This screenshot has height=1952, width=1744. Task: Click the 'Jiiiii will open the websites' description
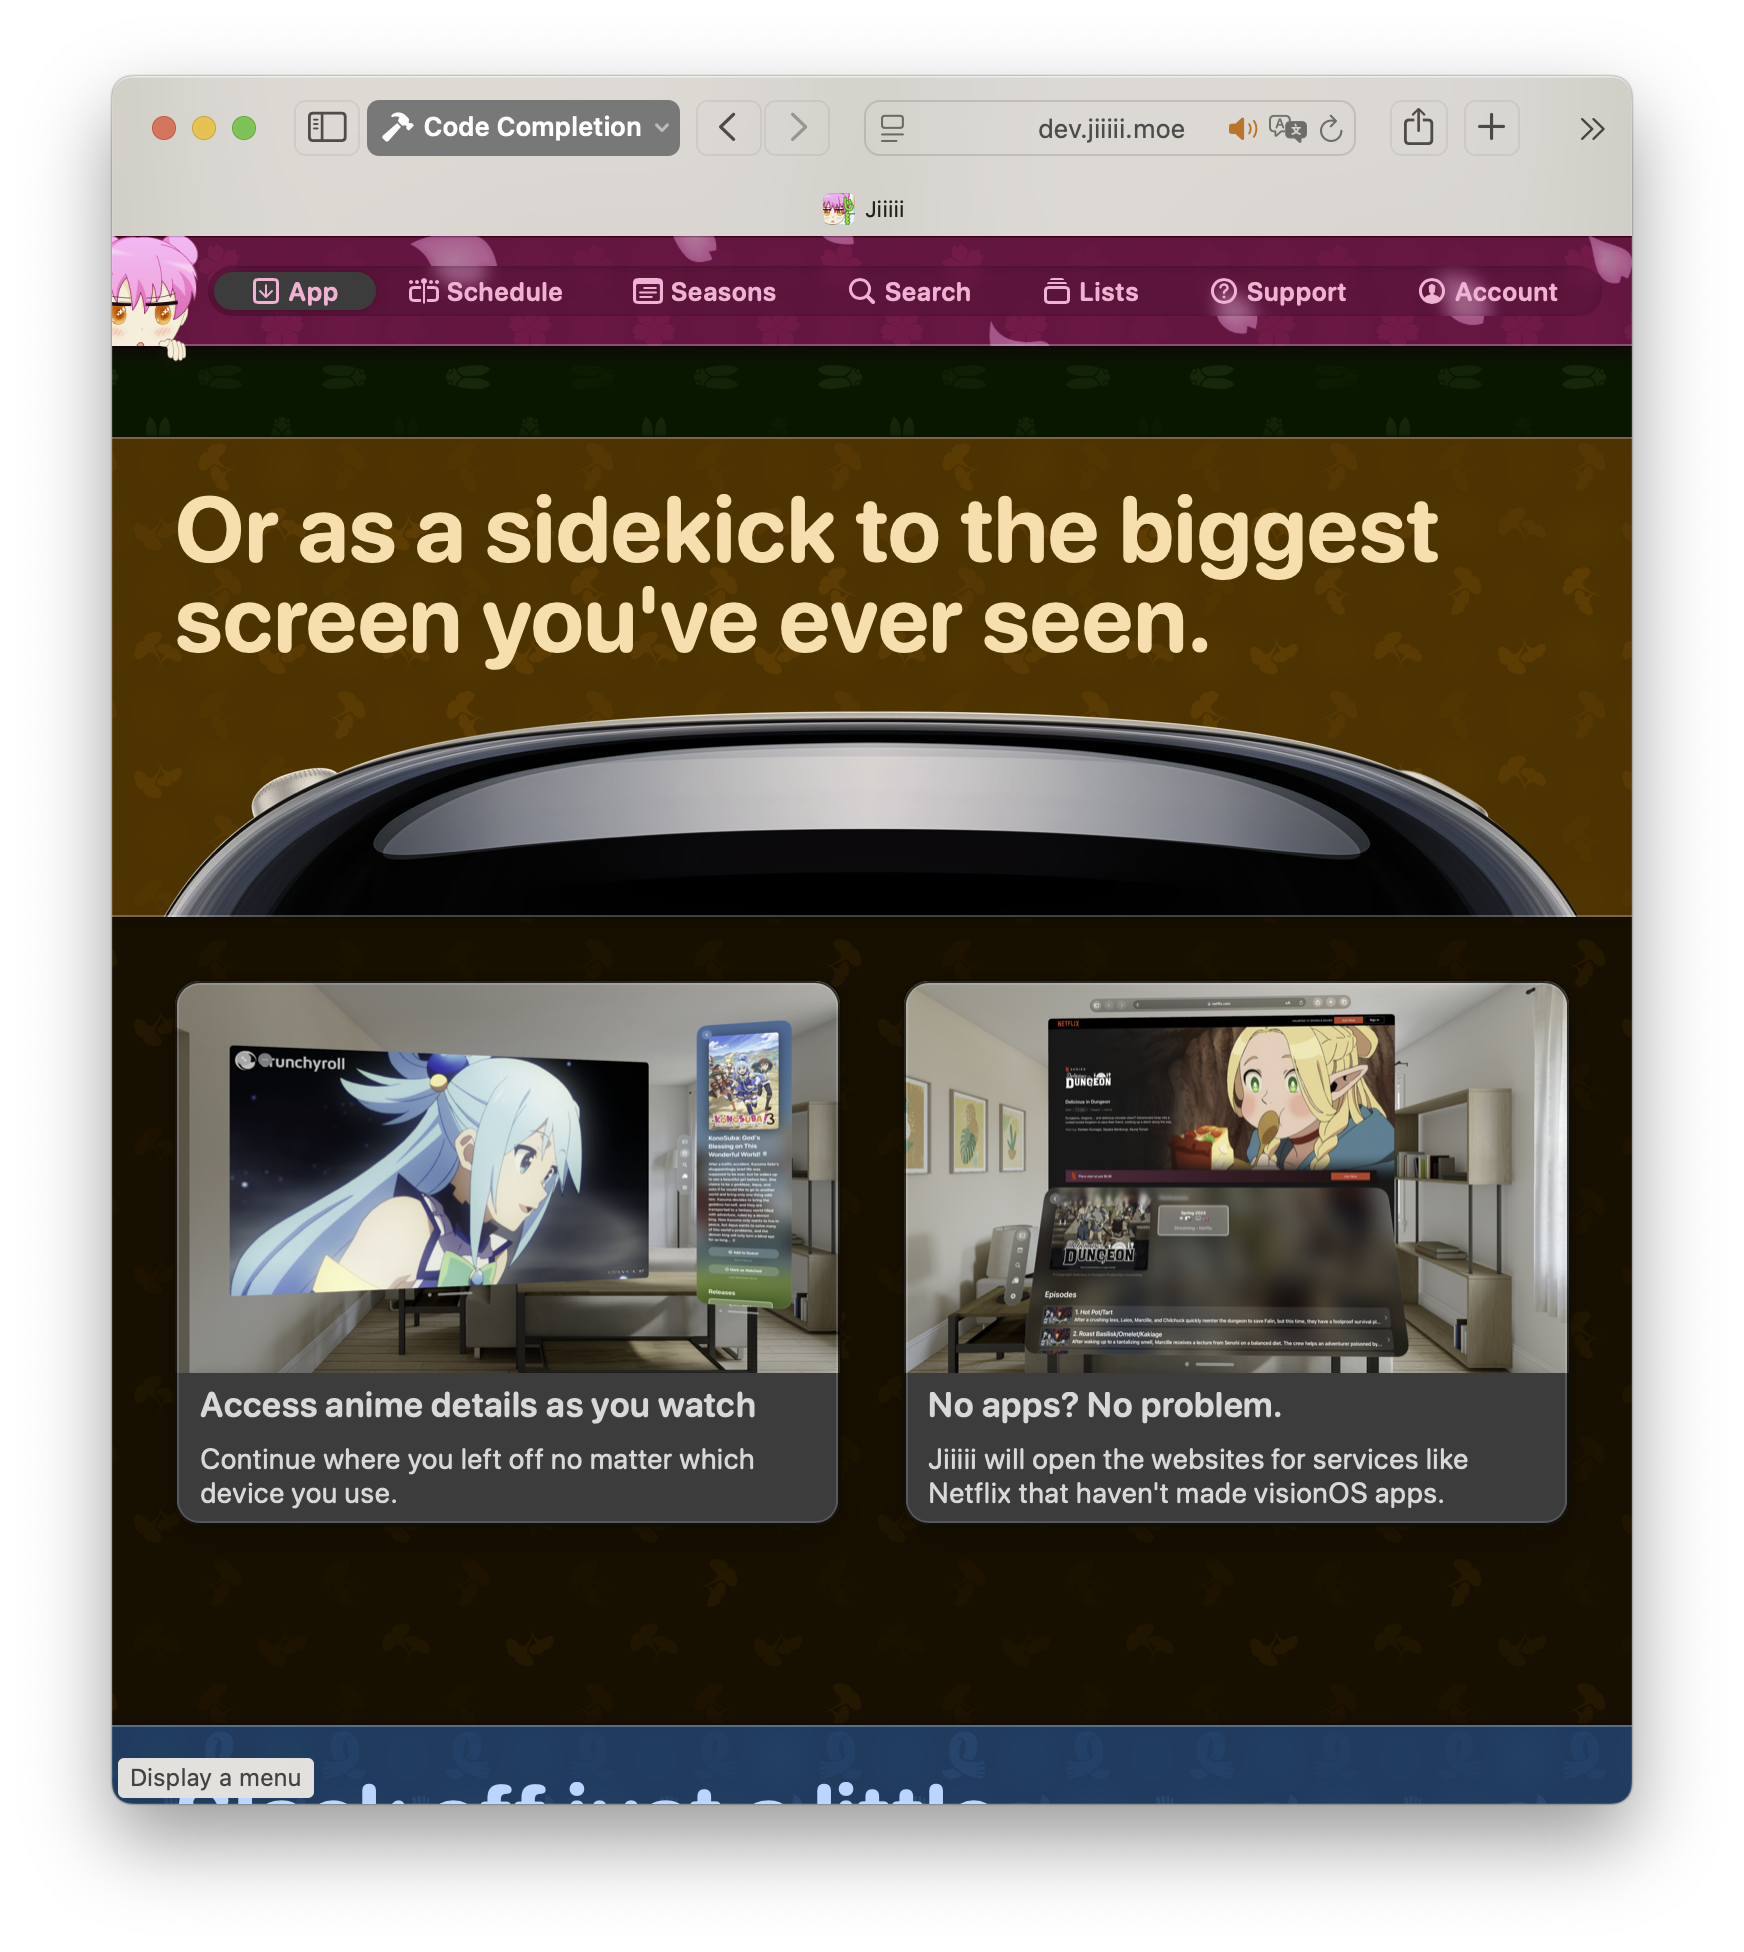tap(1197, 1476)
